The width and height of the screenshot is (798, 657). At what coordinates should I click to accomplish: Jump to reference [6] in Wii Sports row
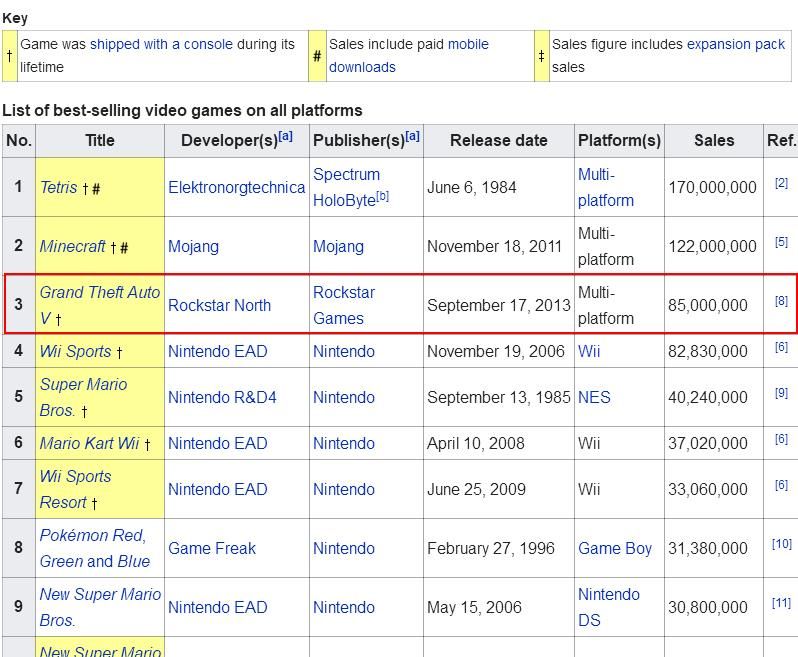(x=781, y=347)
